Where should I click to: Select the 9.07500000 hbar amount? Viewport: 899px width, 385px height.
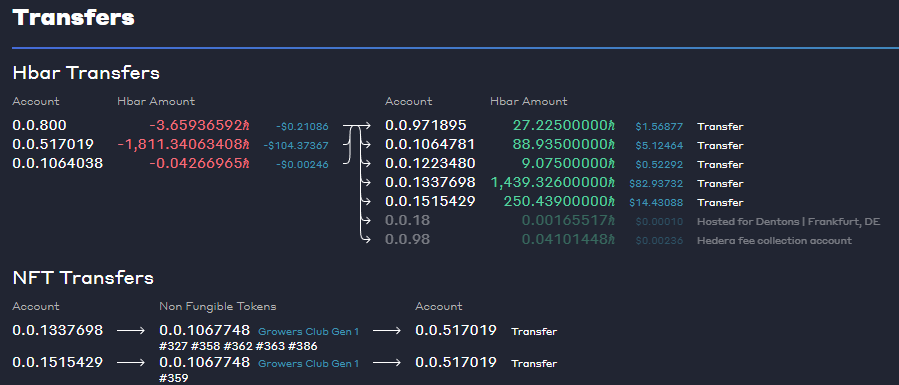point(568,163)
